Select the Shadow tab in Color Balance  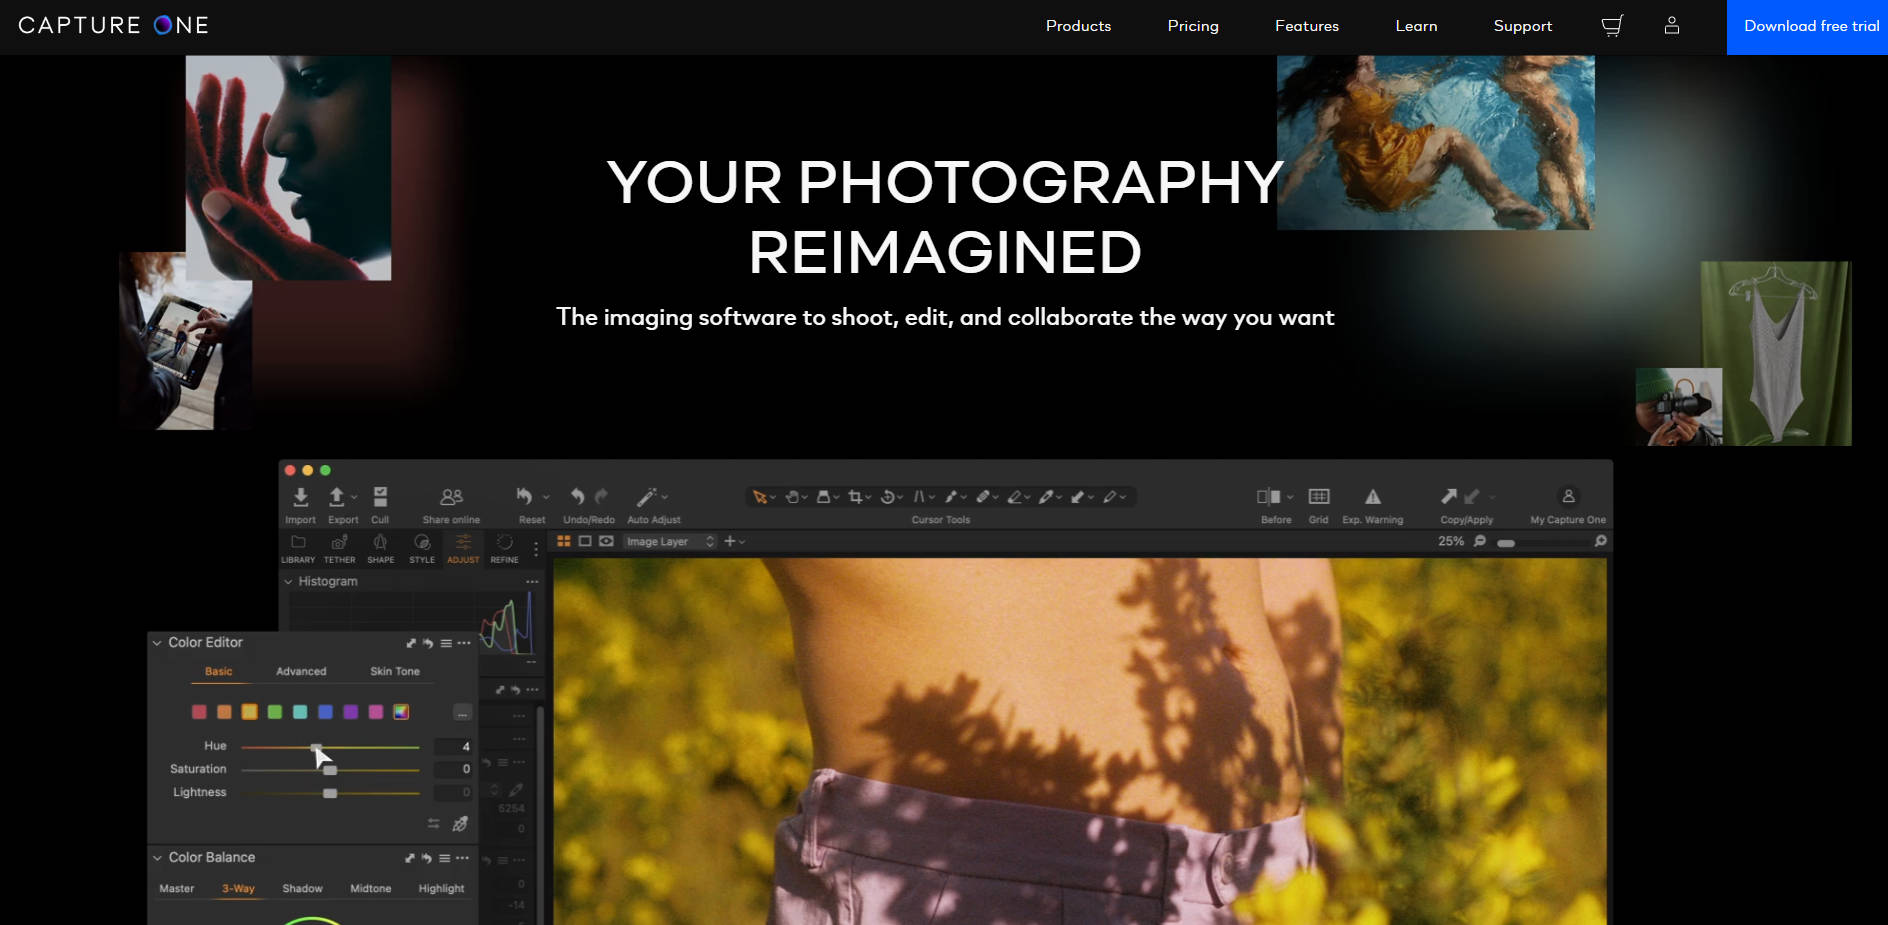coord(302,888)
